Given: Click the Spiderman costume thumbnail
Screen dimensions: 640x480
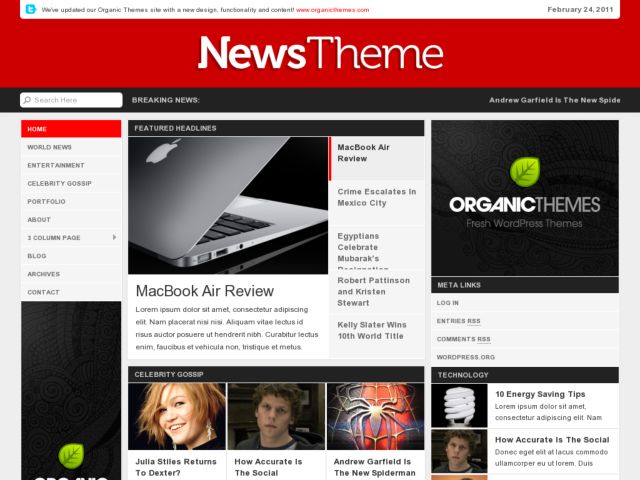Looking at the screenshot, I should coord(376,416).
